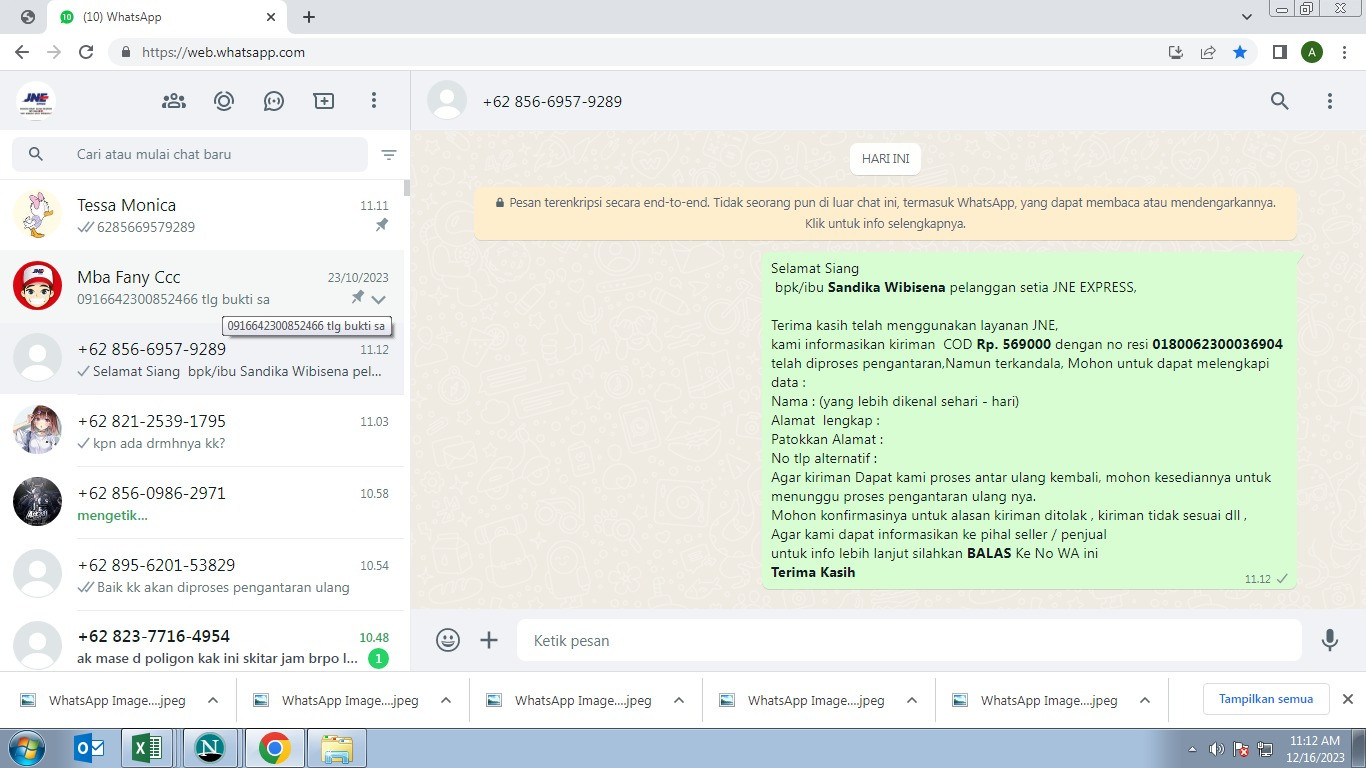This screenshot has width=1366, height=768.
Task: Toggle the unread chats filter icon
Action: [x=389, y=155]
